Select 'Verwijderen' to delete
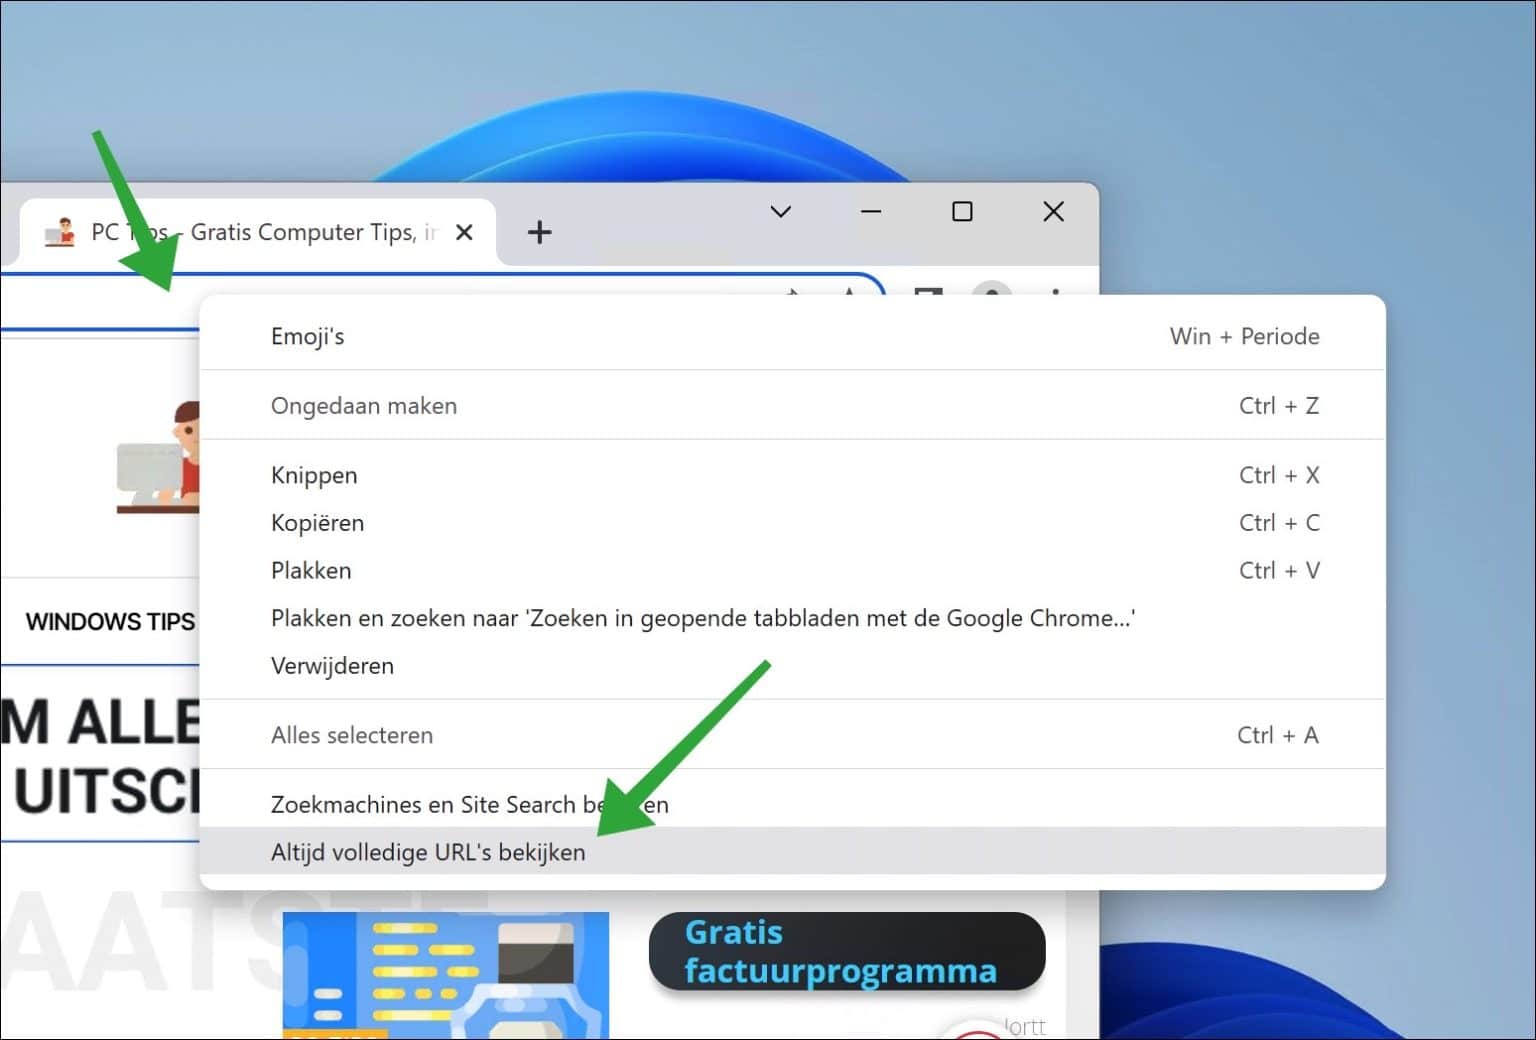This screenshot has width=1536, height=1040. pos(332,666)
